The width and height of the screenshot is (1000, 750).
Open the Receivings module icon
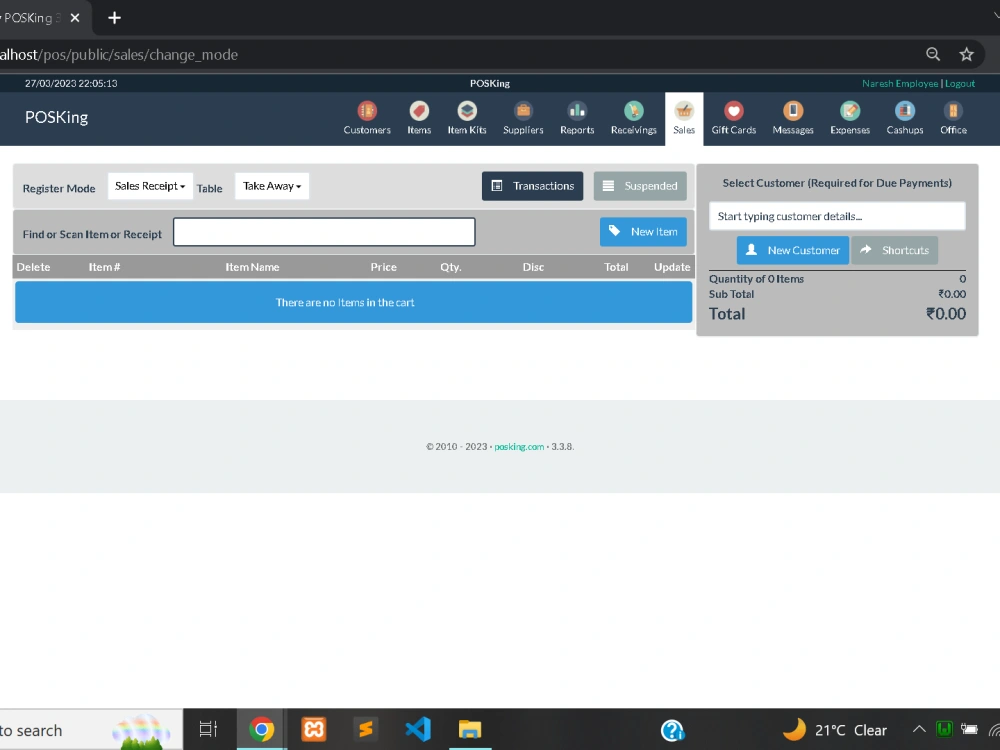[633, 111]
